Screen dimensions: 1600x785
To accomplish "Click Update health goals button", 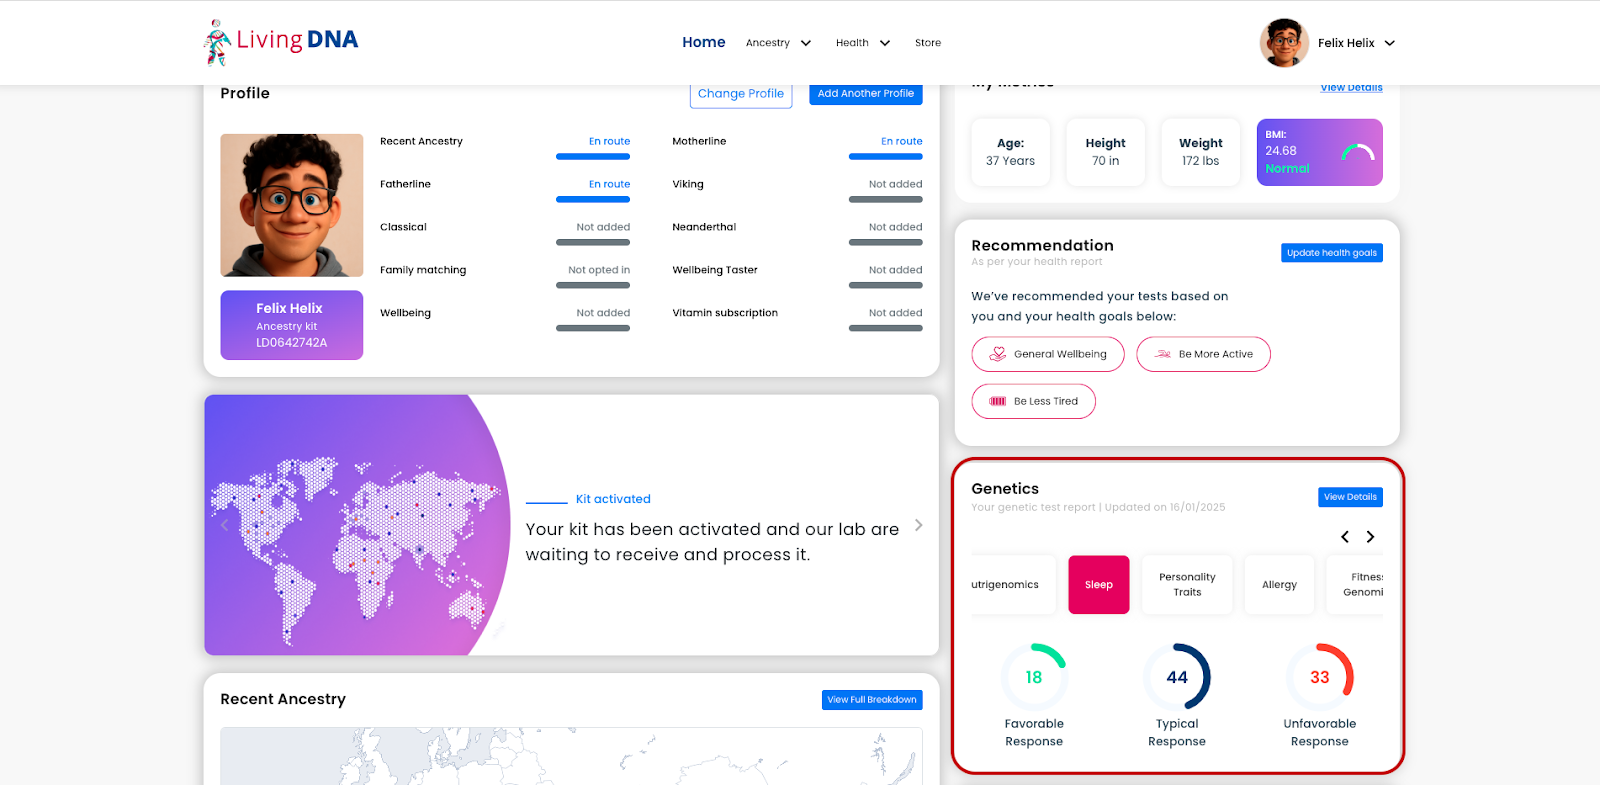I will tap(1332, 253).
